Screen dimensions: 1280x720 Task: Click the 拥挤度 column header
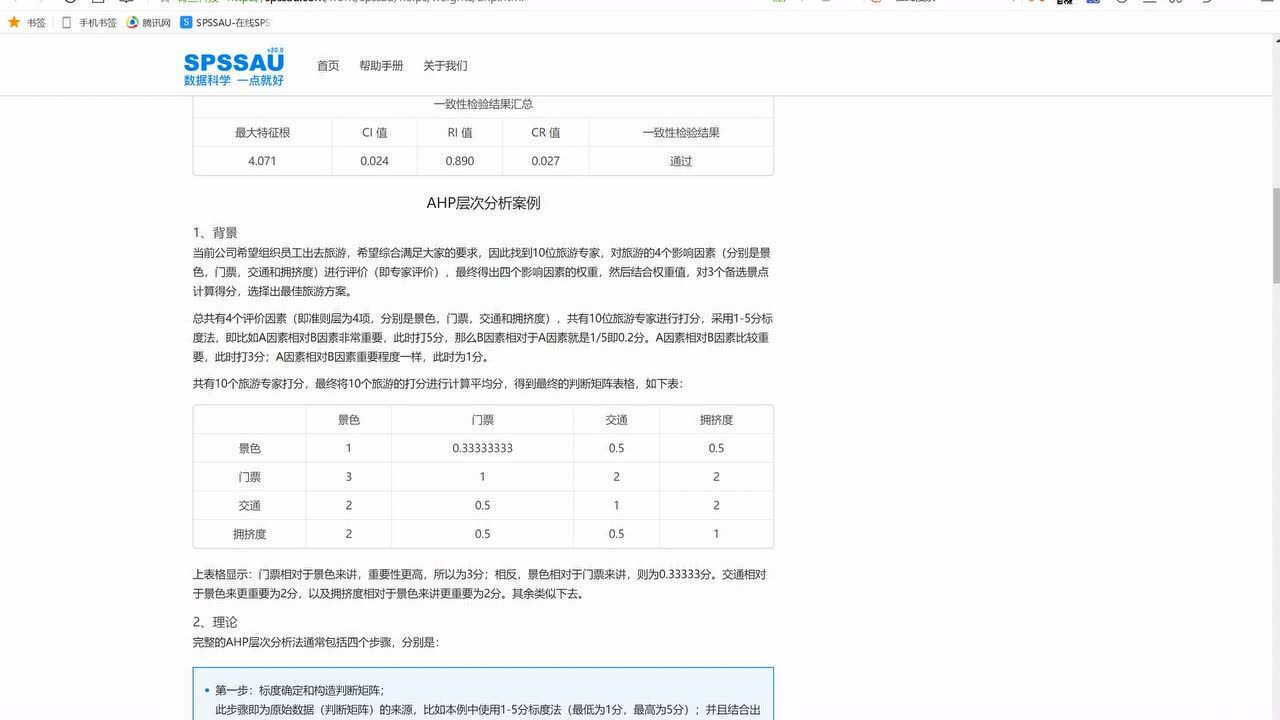point(715,419)
